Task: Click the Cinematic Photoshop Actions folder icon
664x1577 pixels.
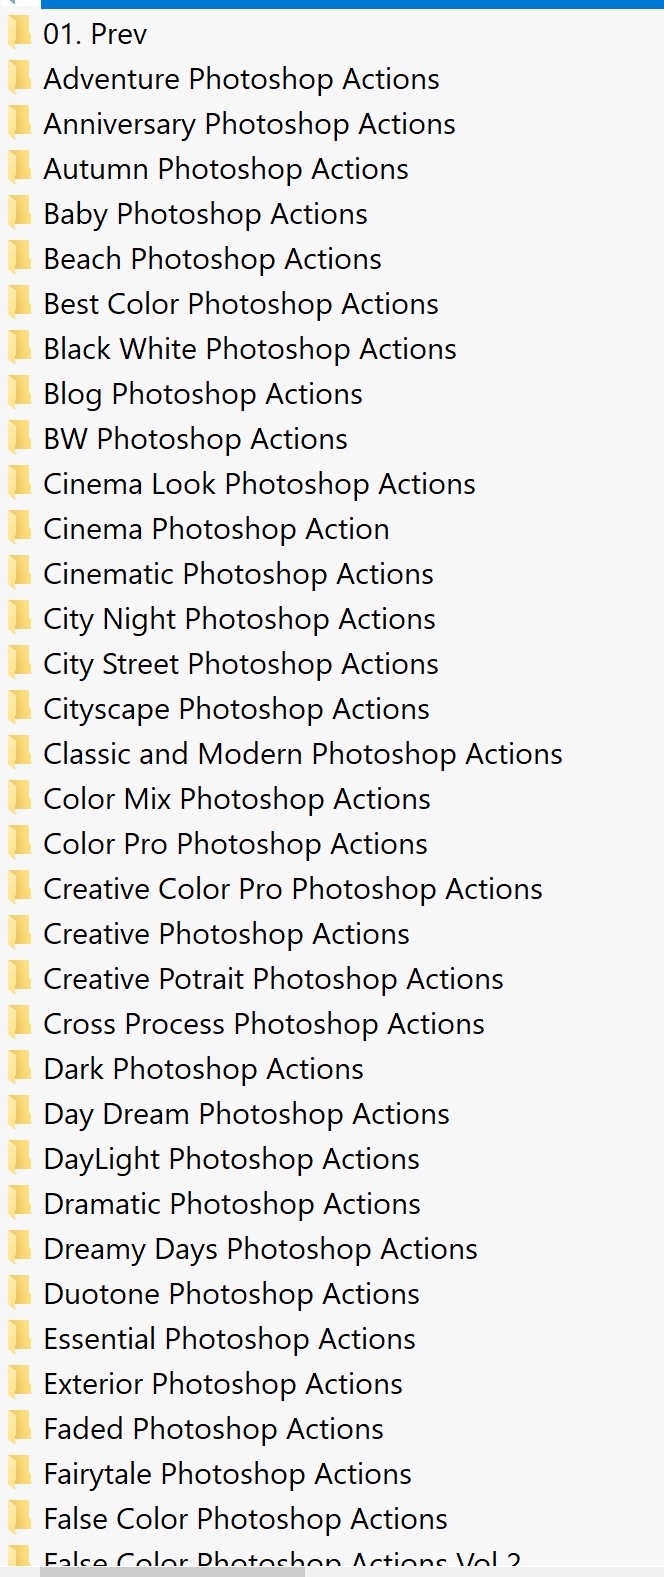Action: click(19, 573)
